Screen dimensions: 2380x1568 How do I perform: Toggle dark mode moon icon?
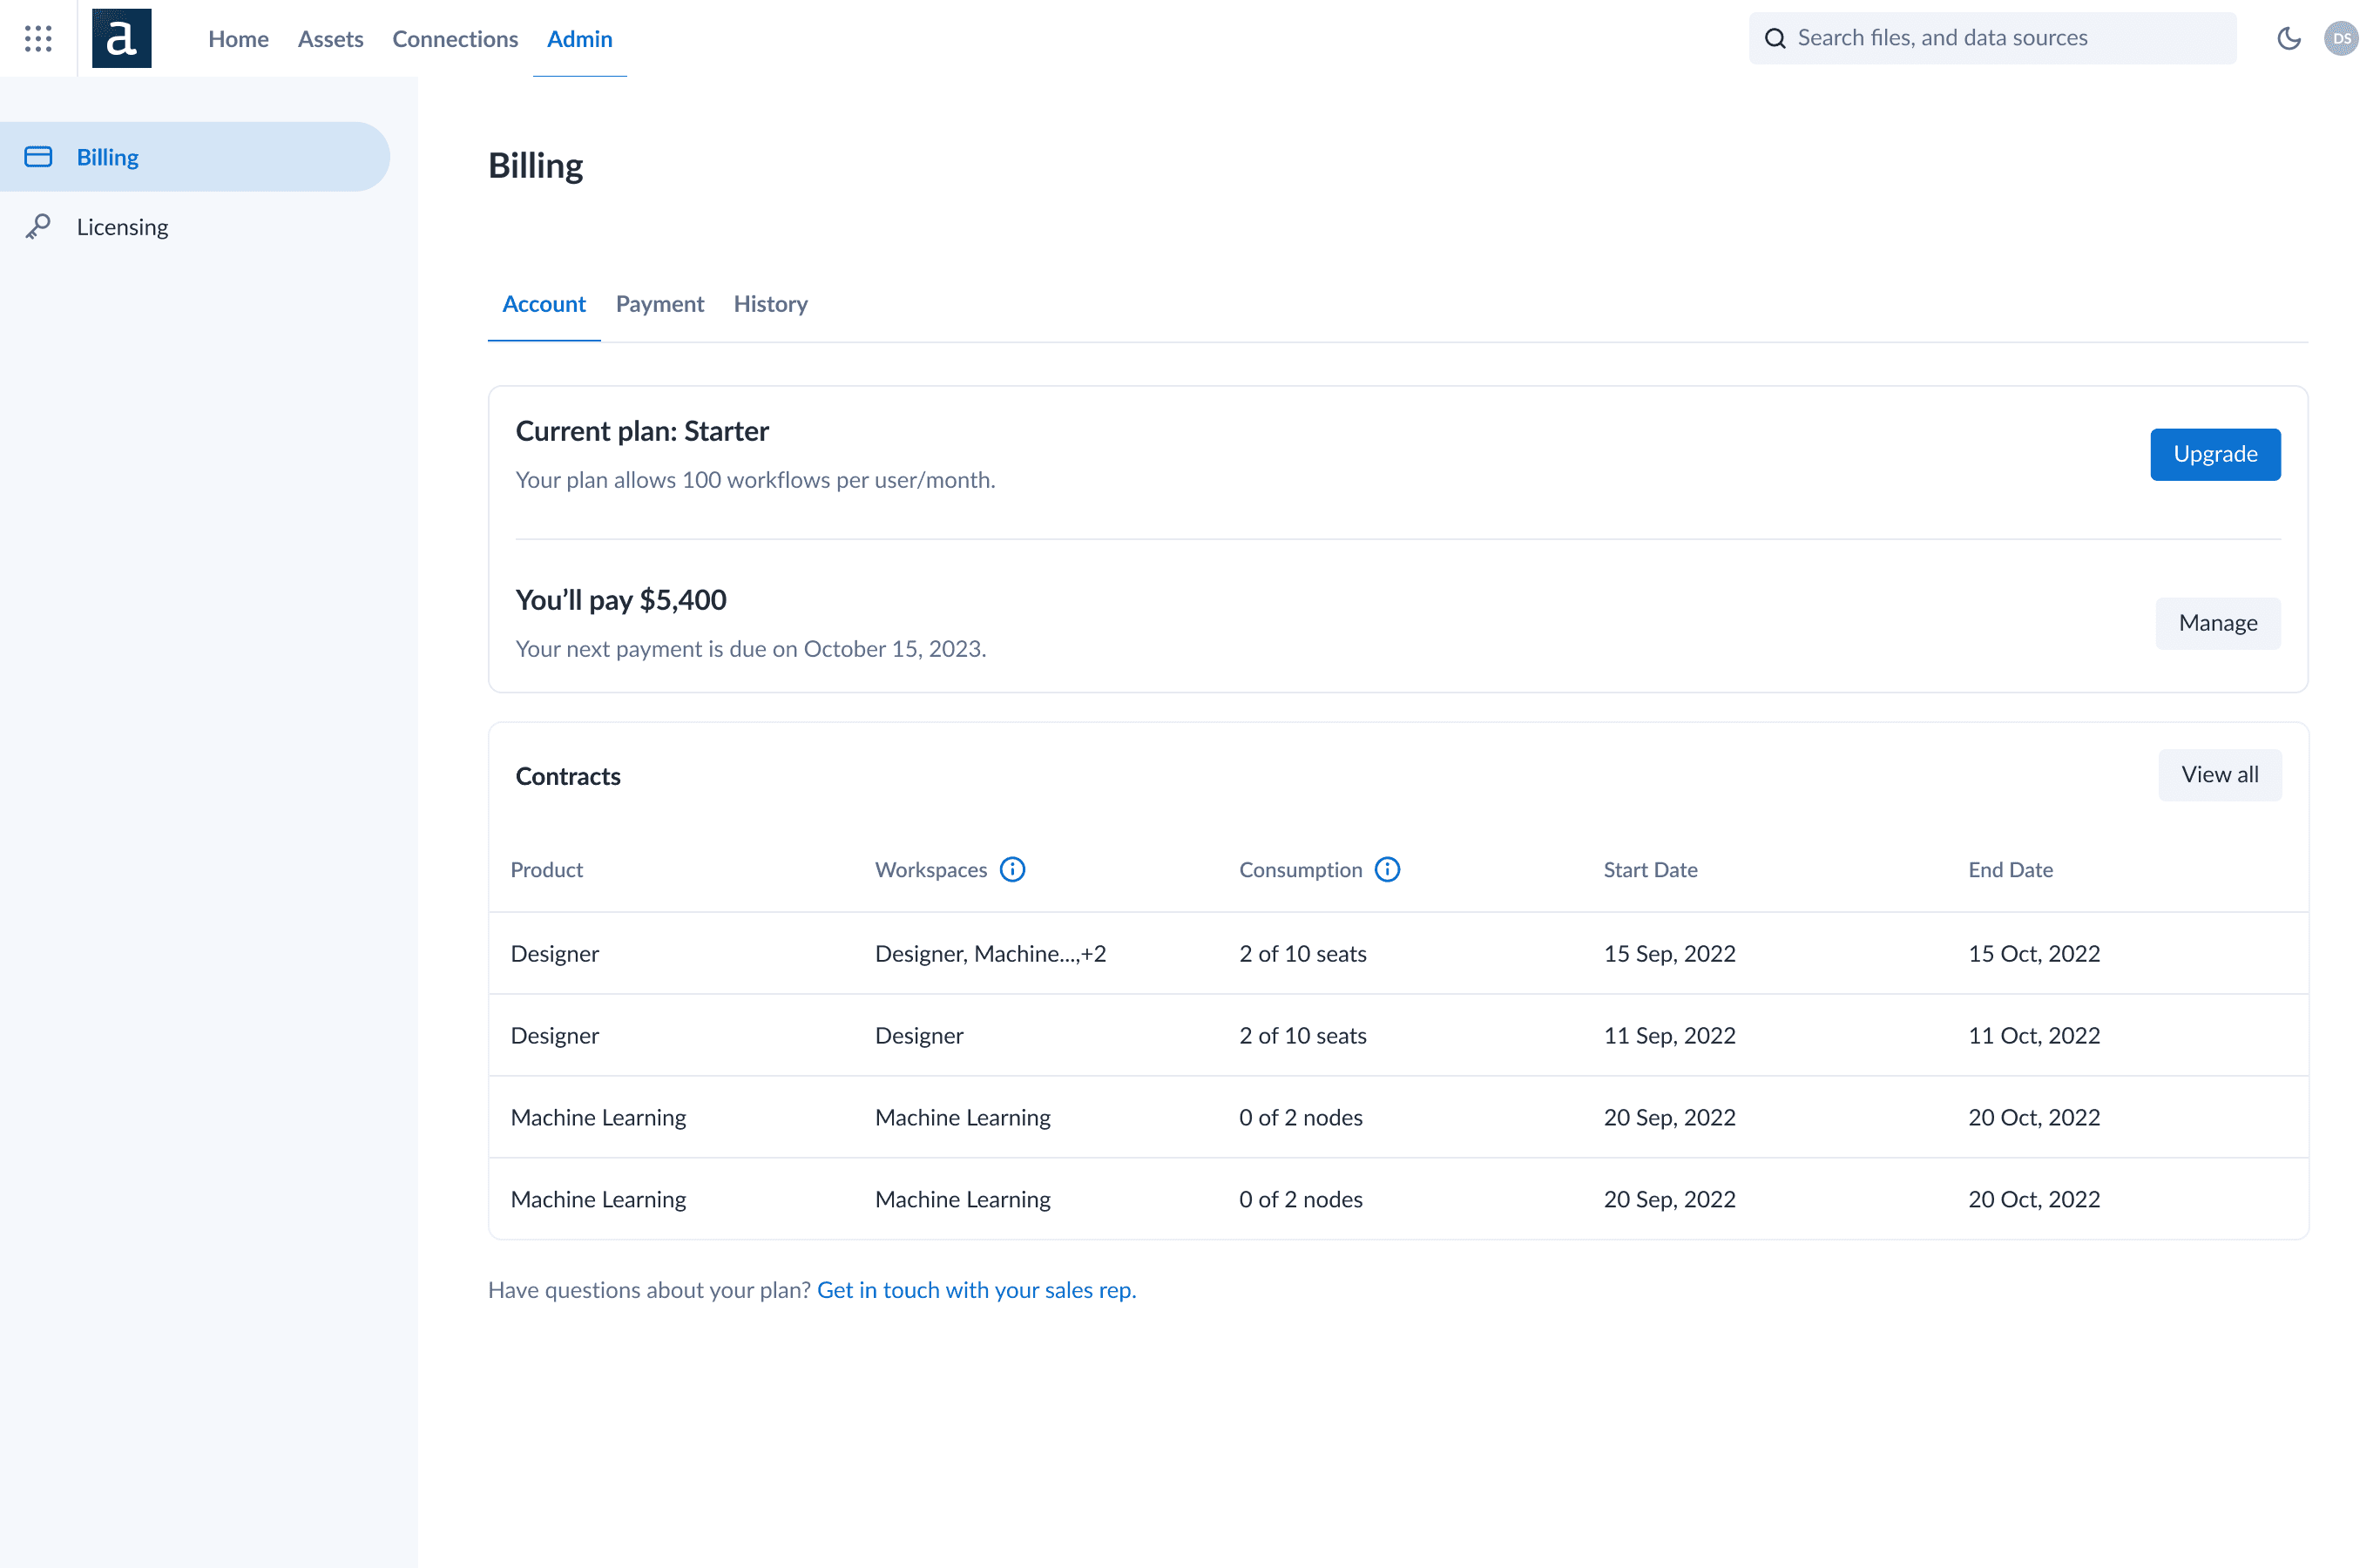[2288, 38]
